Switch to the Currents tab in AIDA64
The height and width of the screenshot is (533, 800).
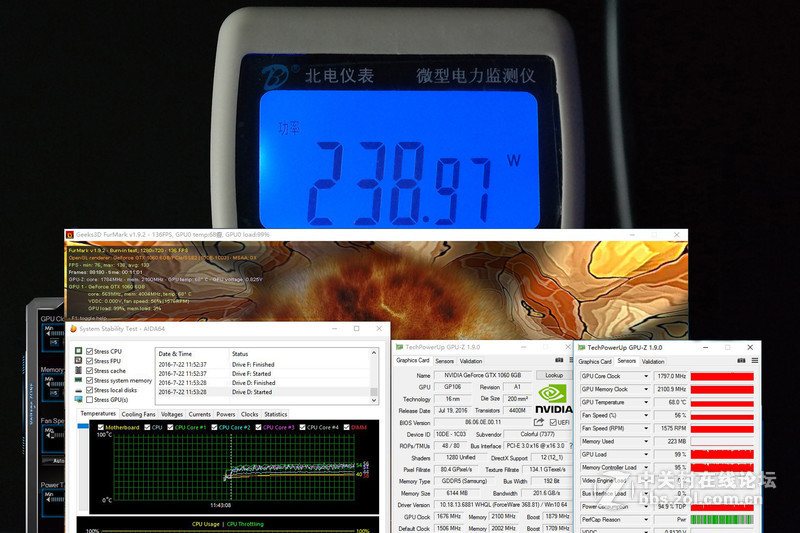coord(199,414)
